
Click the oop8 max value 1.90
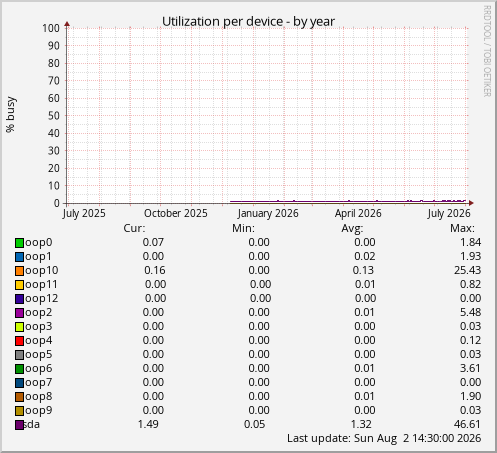click(x=470, y=396)
